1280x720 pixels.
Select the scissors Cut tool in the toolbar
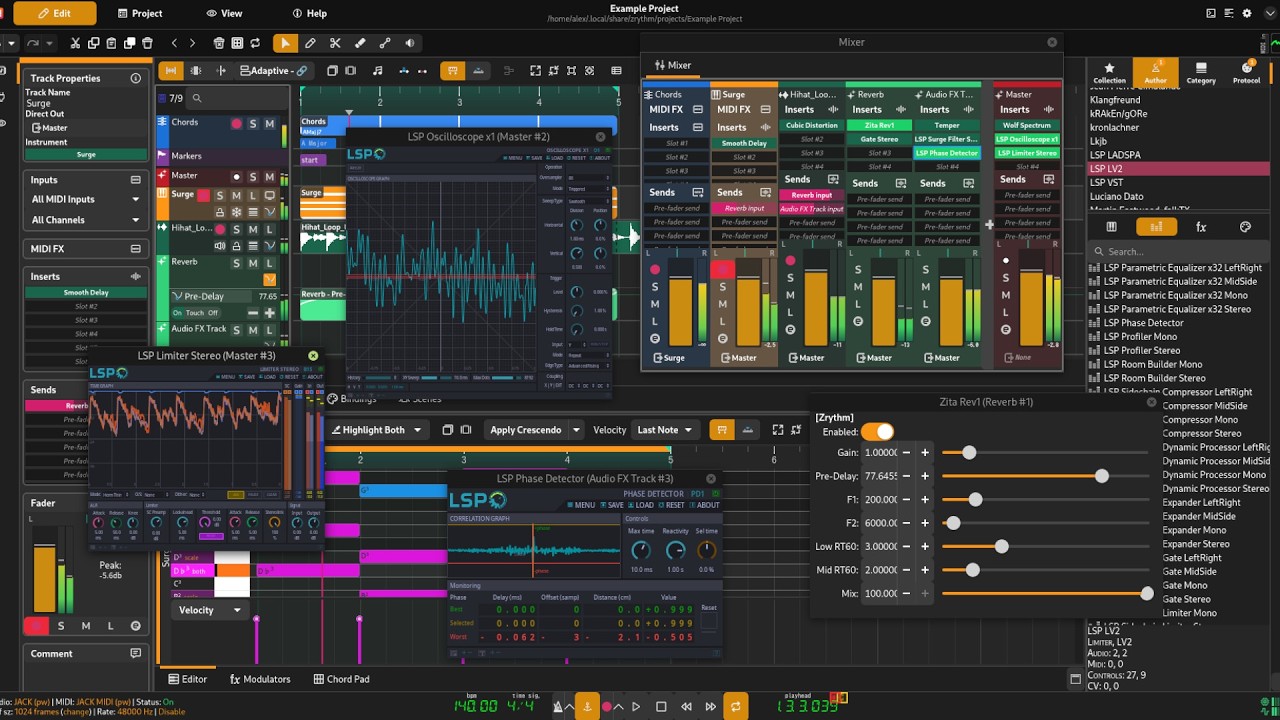click(x=335, y=43)
